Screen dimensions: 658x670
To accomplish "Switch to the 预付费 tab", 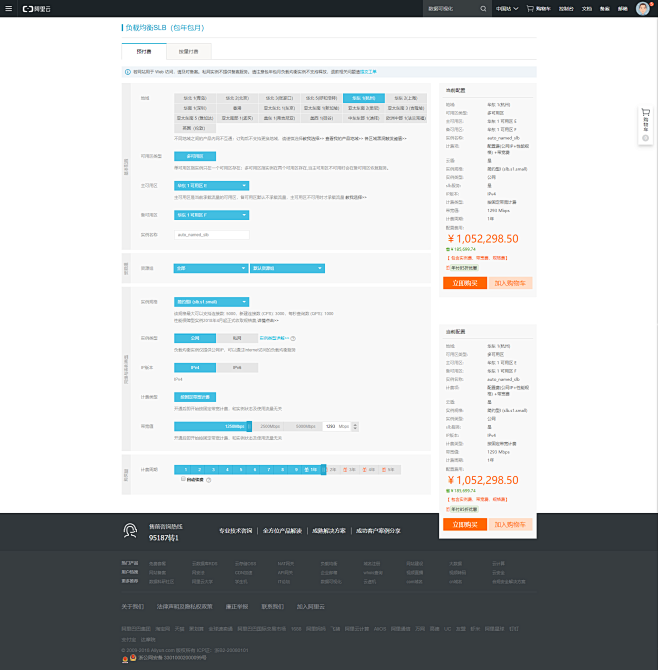I will point(143,51).
